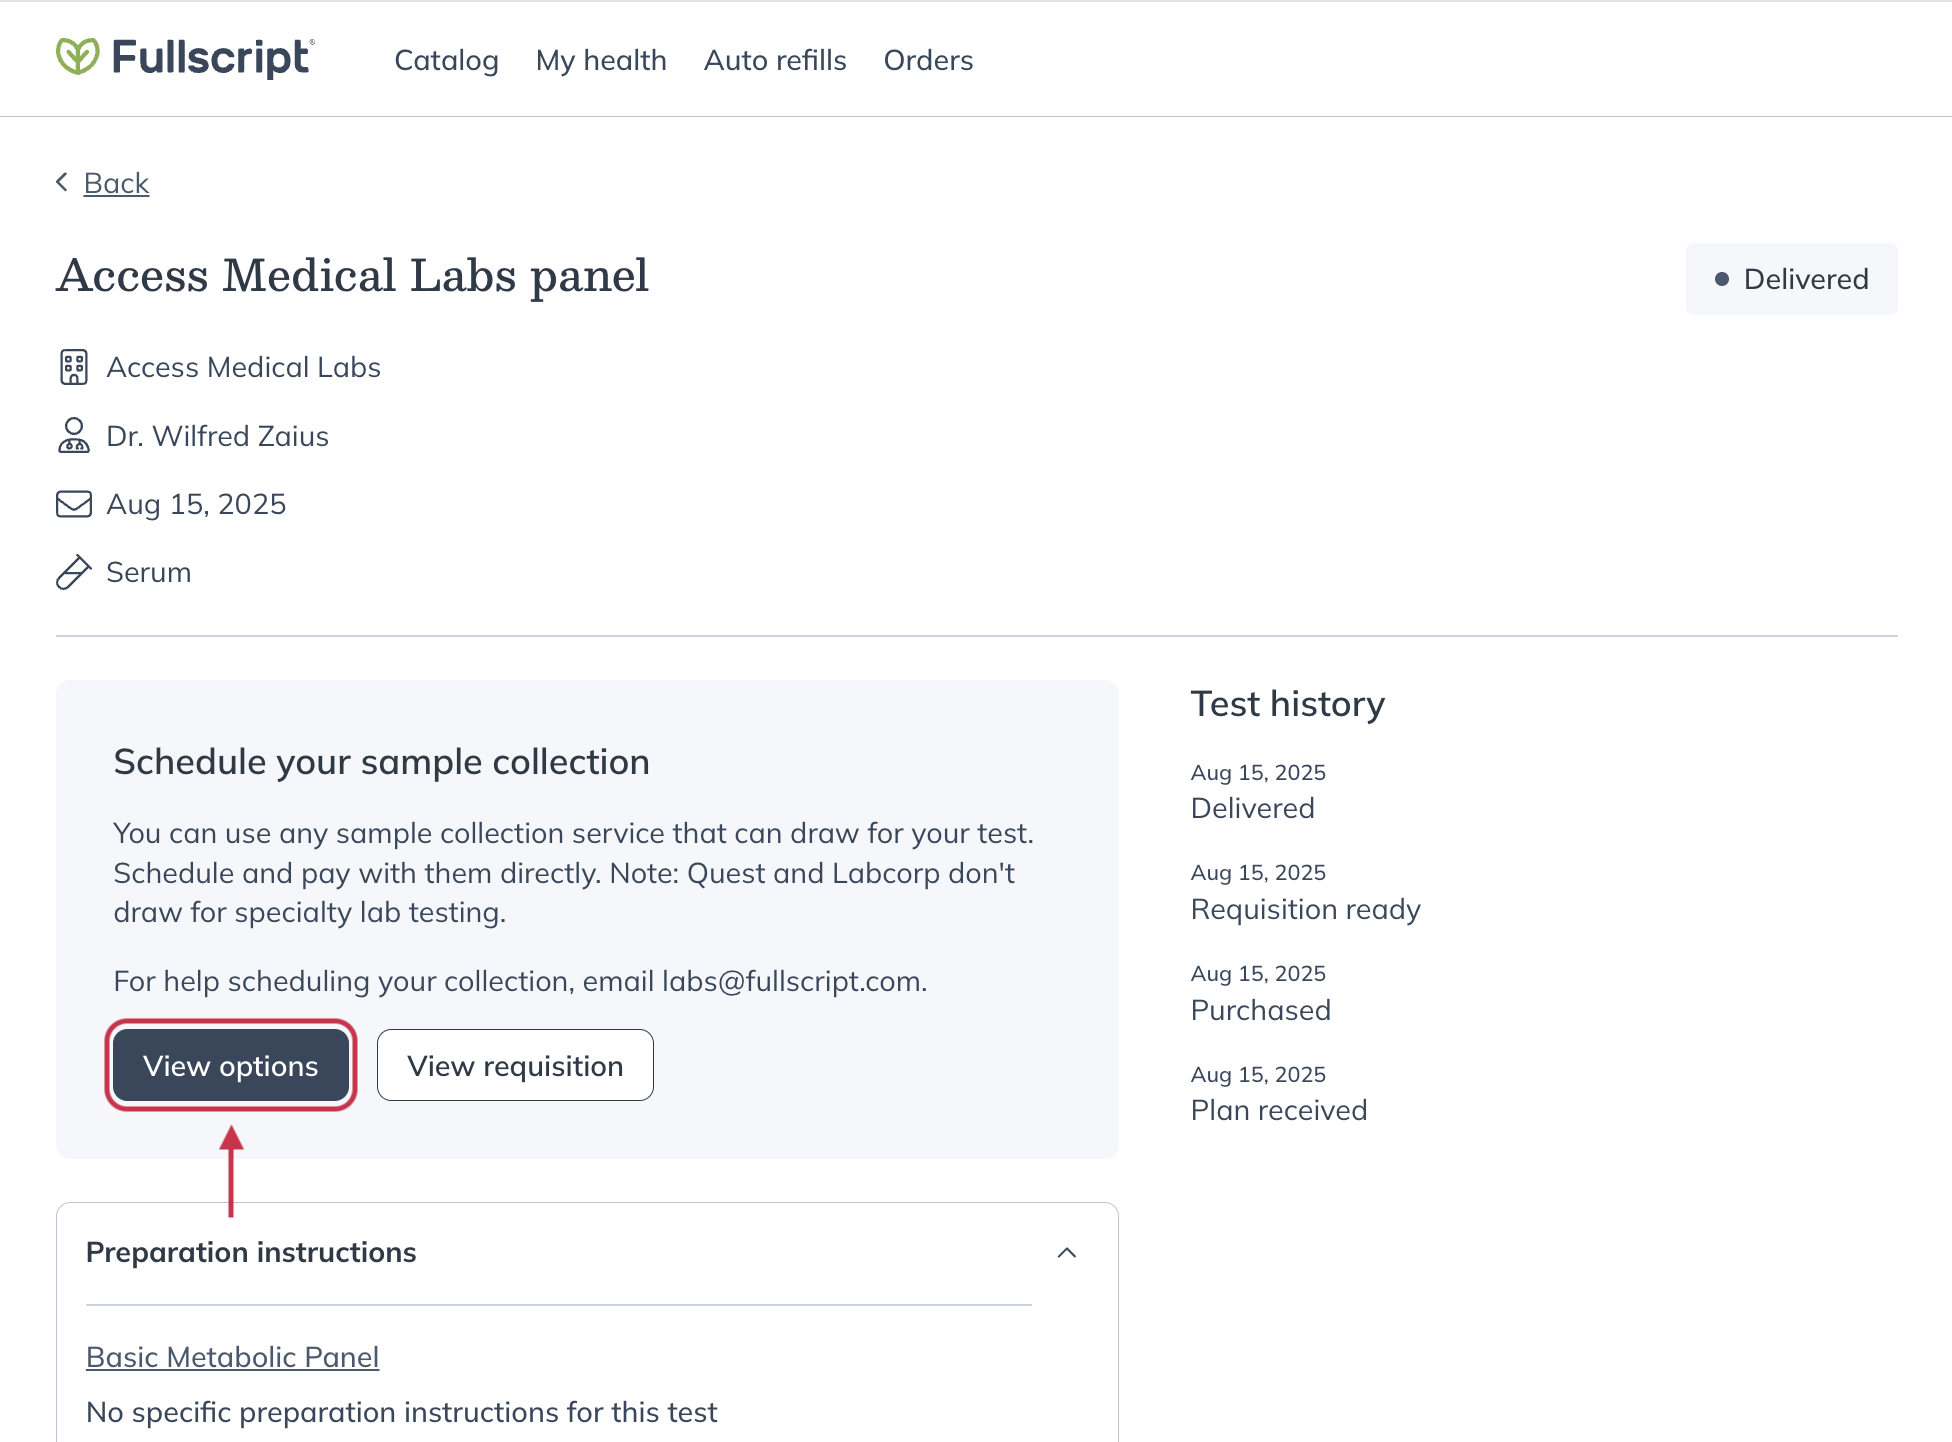Collapse the Preparation instructions chevron
This screenshot has height=1442, width=1952.
click(1067, 1253)
